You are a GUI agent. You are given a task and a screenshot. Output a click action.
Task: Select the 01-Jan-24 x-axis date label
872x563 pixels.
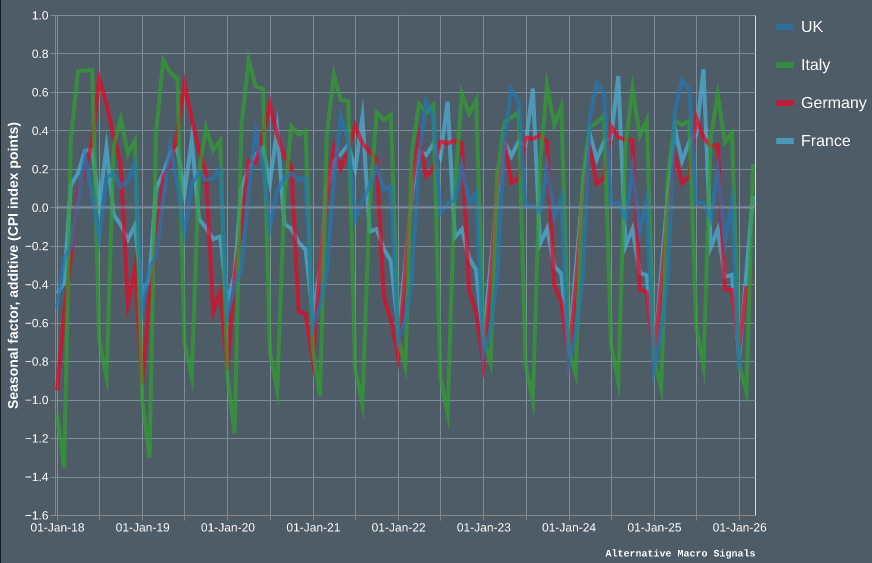[569, 527]
